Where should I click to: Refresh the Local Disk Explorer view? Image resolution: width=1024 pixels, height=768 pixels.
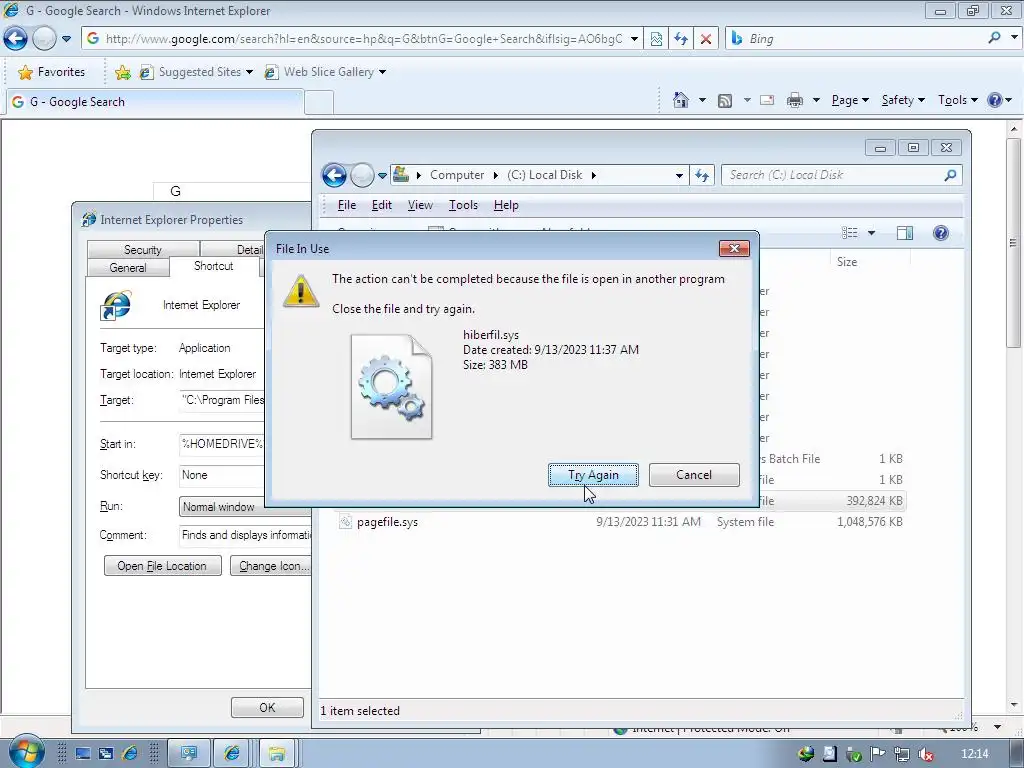pyautogui.click(x=702, y=175)
